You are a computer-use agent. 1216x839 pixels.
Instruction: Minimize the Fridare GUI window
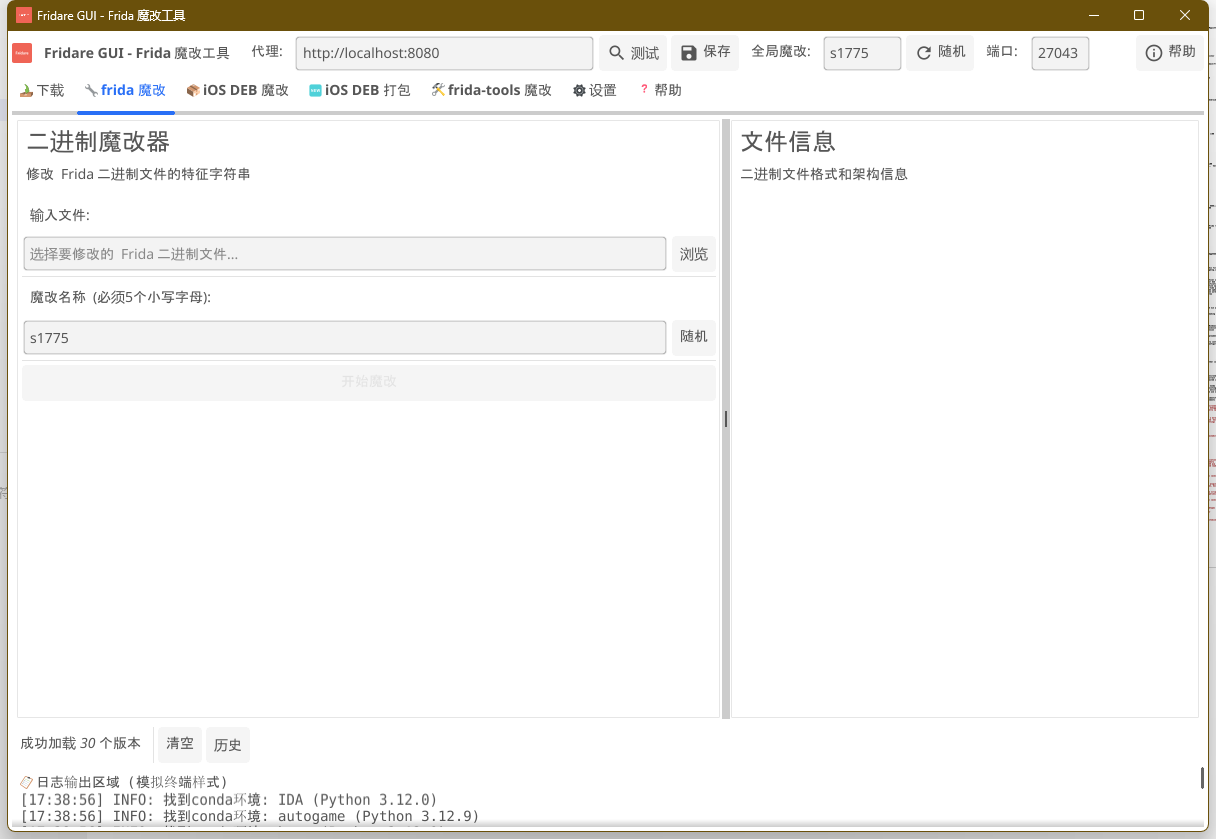point(1093,15)
